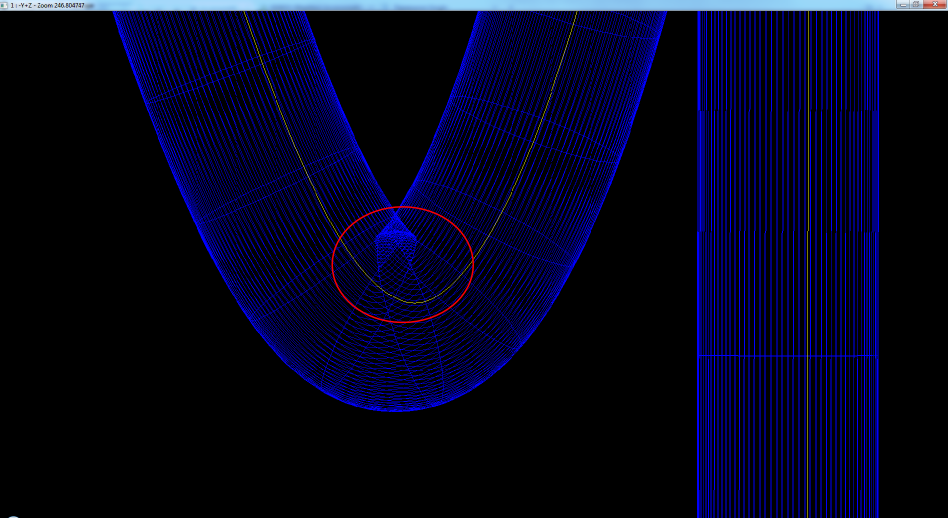Click the red circle's right edge
The image size is (948, 518).
[x=472, y=265]
